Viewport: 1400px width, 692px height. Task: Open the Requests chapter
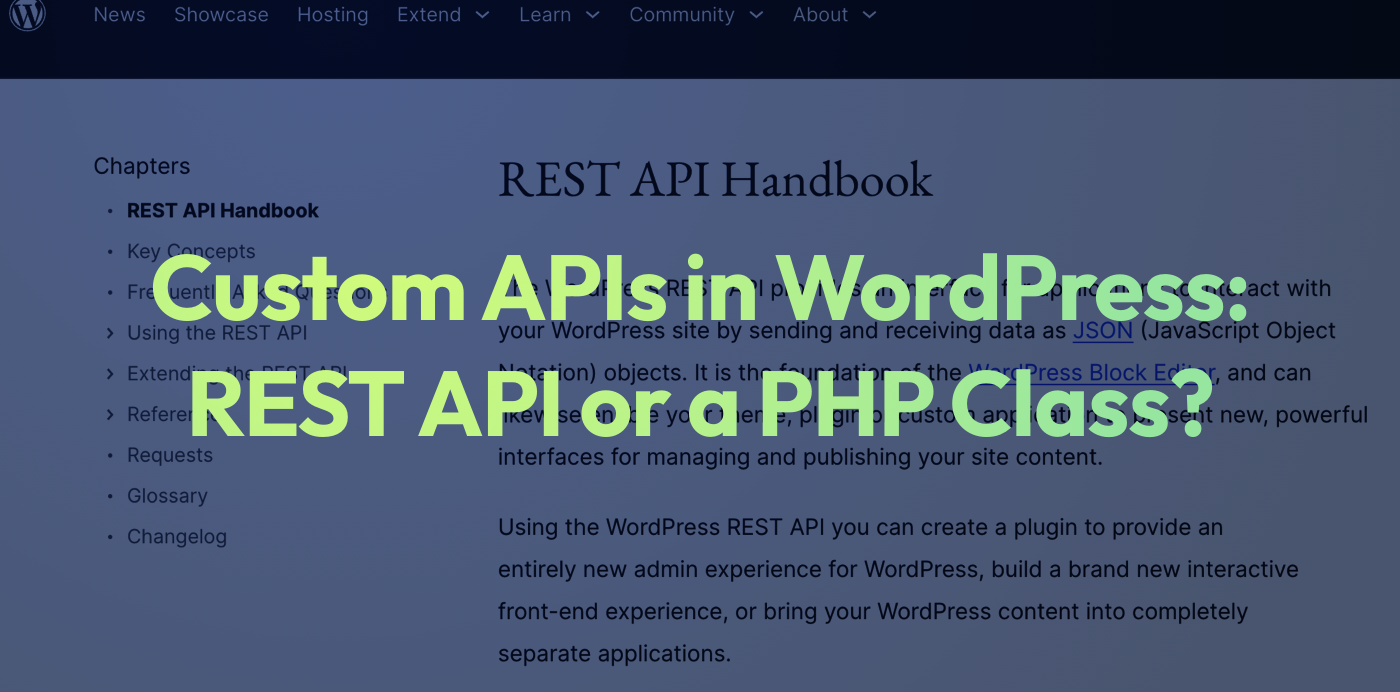coord(170,454)
